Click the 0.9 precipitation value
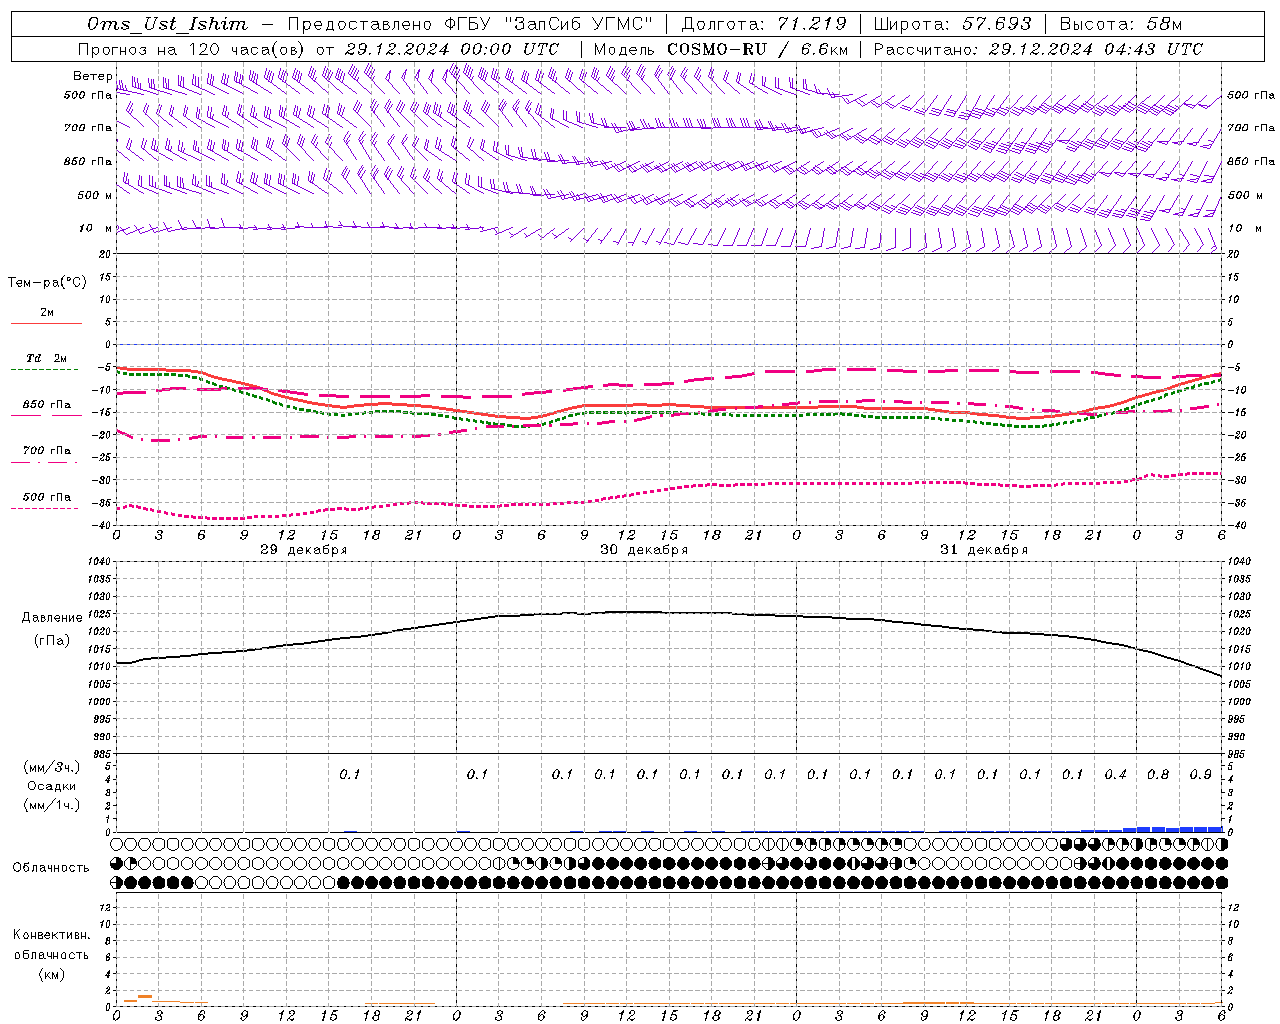 [1200, 775]
